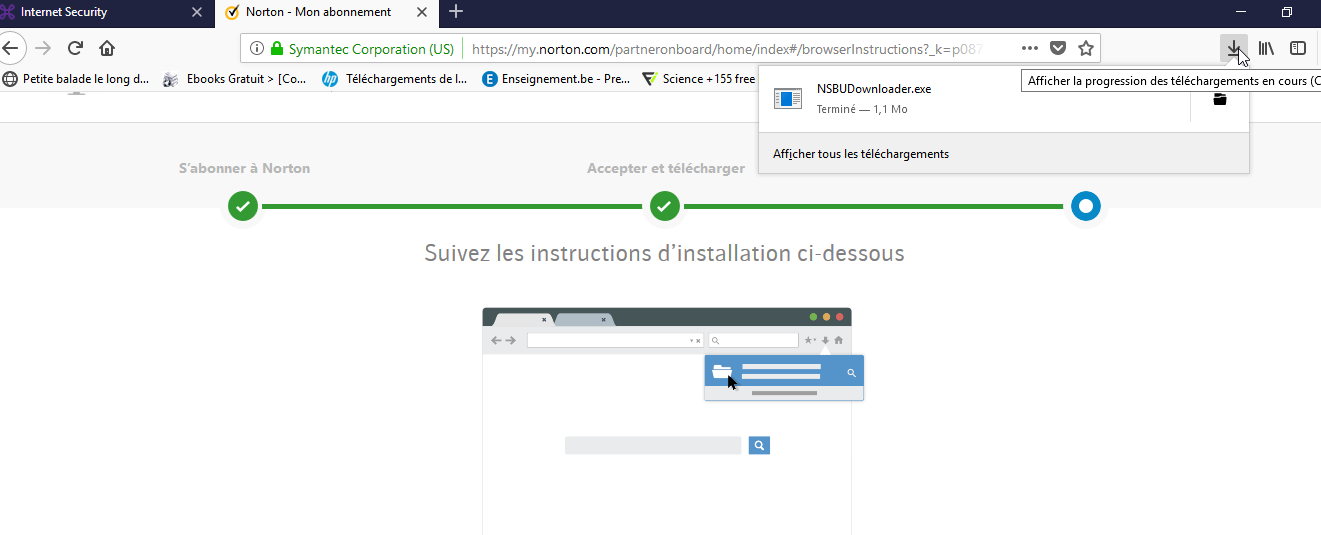The width and height of the screenshot is (1321, 535).
Task: Close the Norton - Mon abonnement tab
Action: point(424,12)
